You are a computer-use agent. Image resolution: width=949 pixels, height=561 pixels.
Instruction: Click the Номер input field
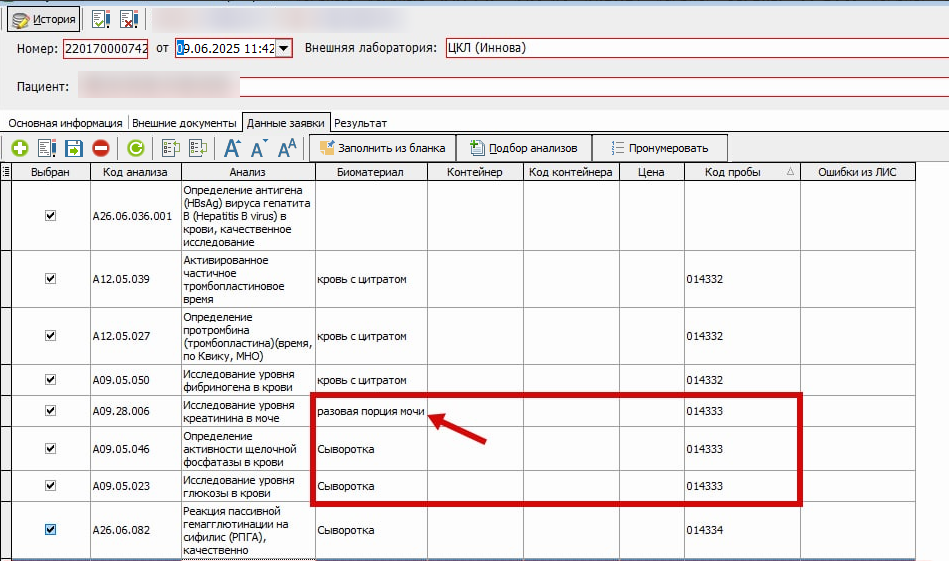[105, 48]
